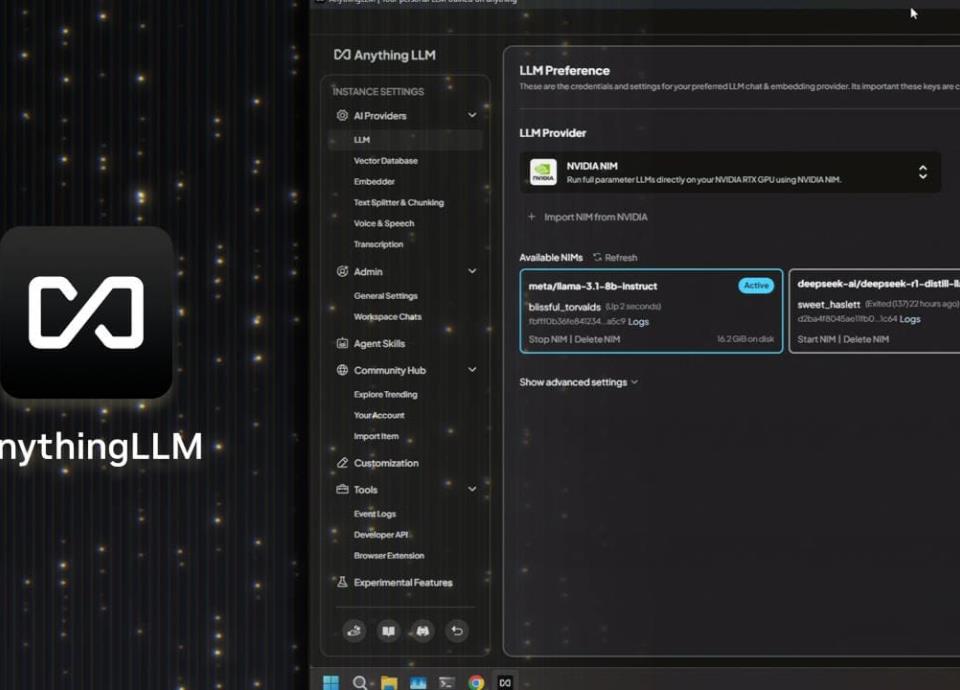Open Import Item page
Viewport: 960px width, 690px height.
coord(376,436)
